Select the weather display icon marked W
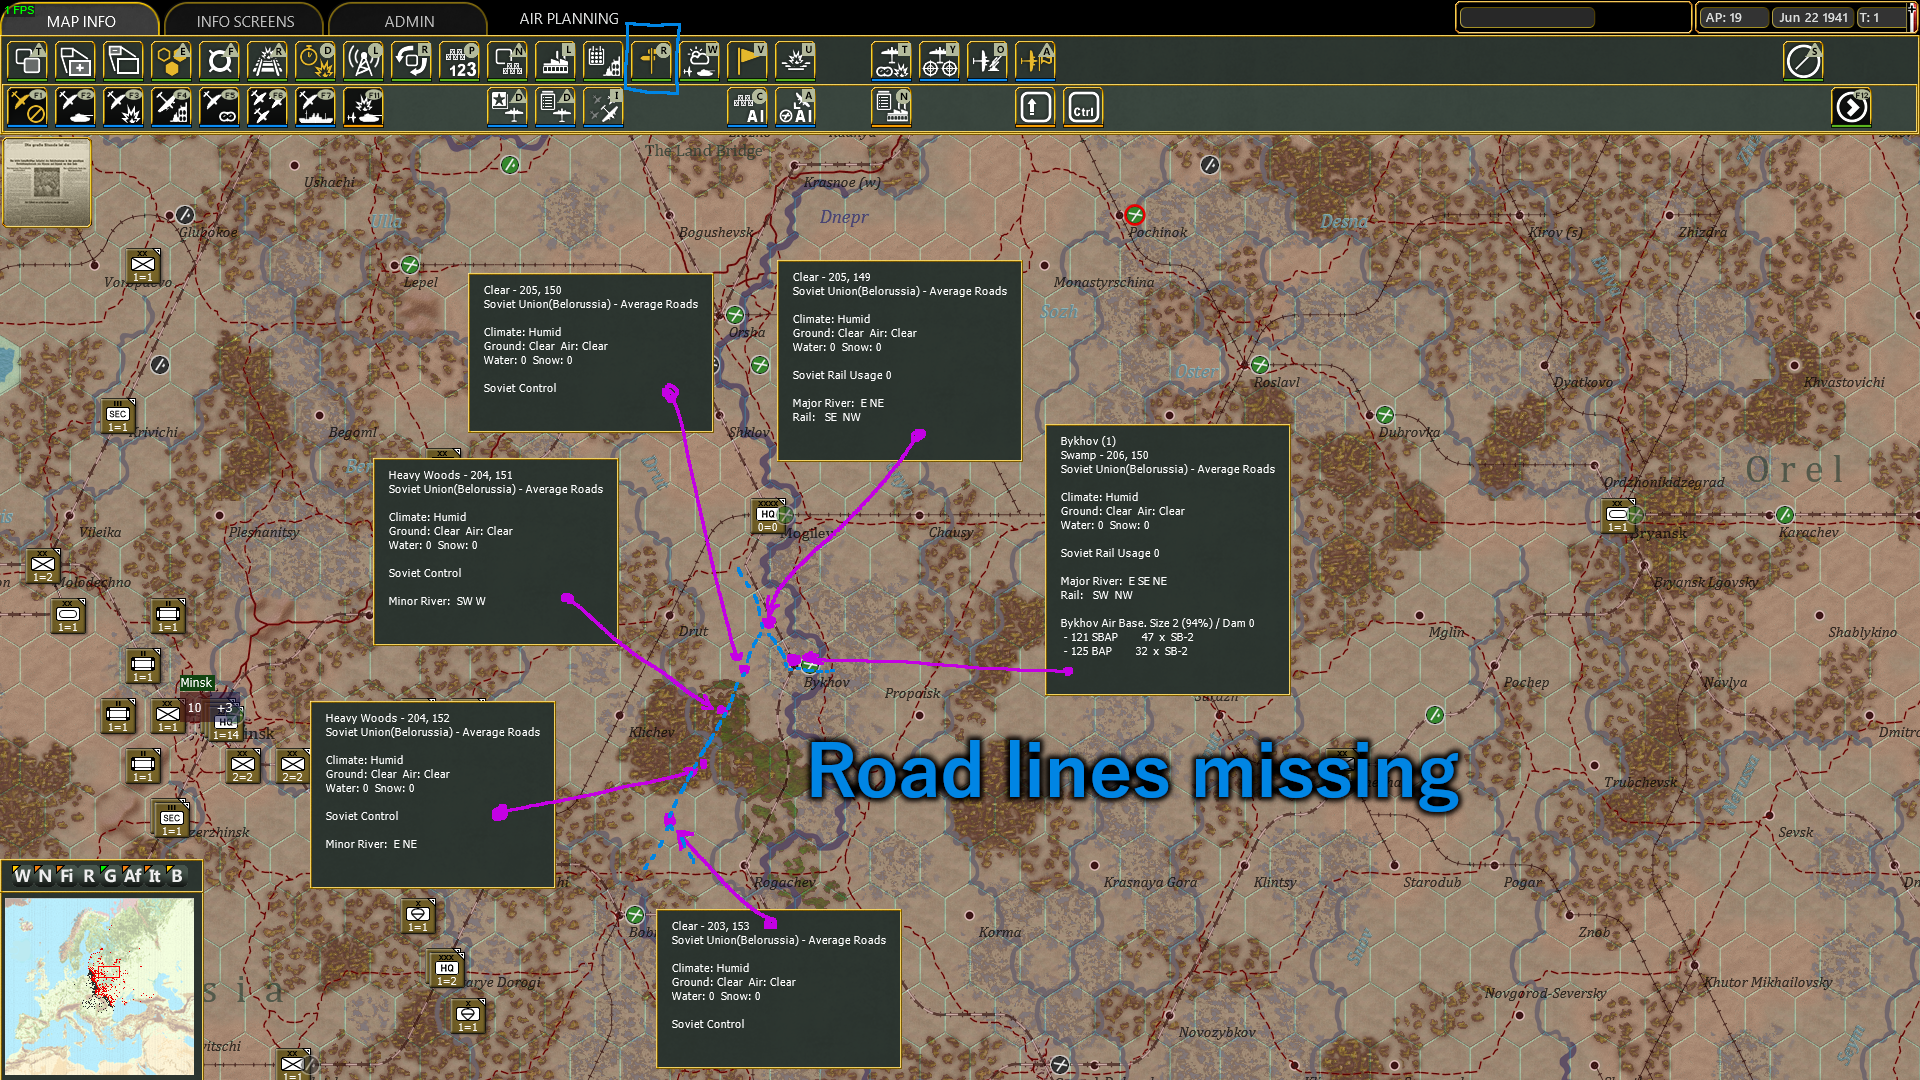 point(699,60)
